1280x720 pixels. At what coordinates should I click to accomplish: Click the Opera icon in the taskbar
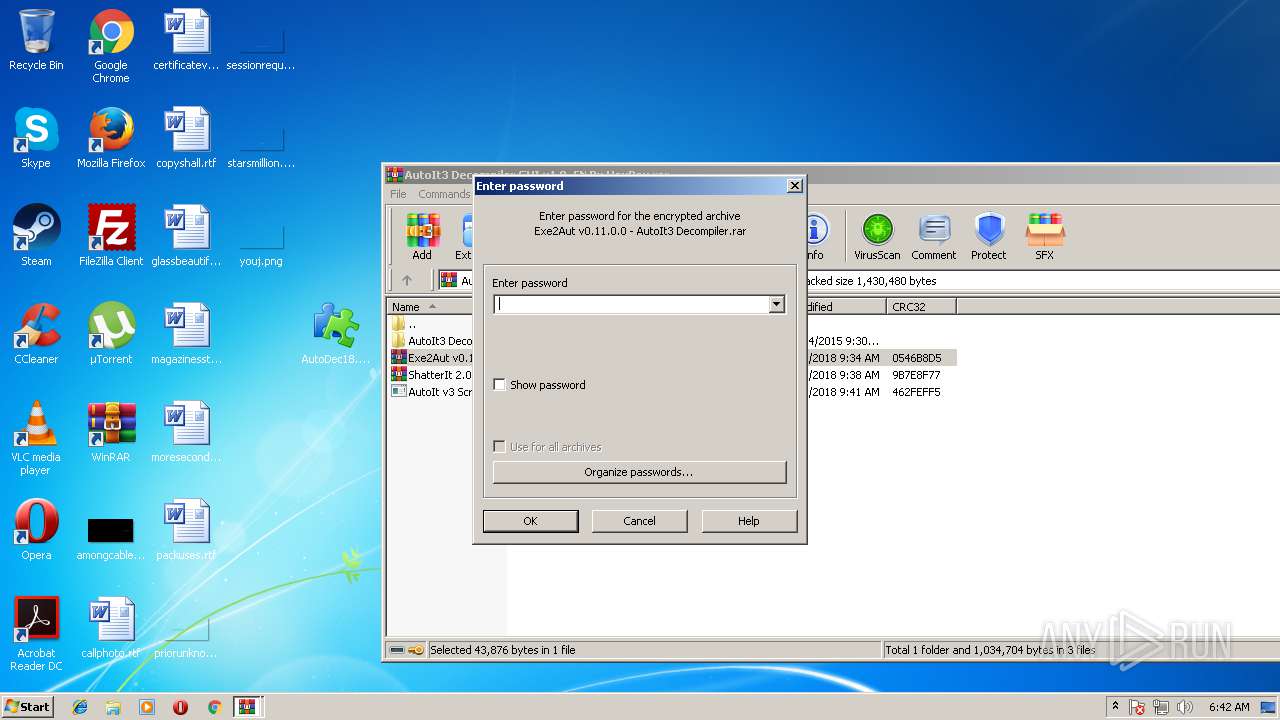click(180, 707)
